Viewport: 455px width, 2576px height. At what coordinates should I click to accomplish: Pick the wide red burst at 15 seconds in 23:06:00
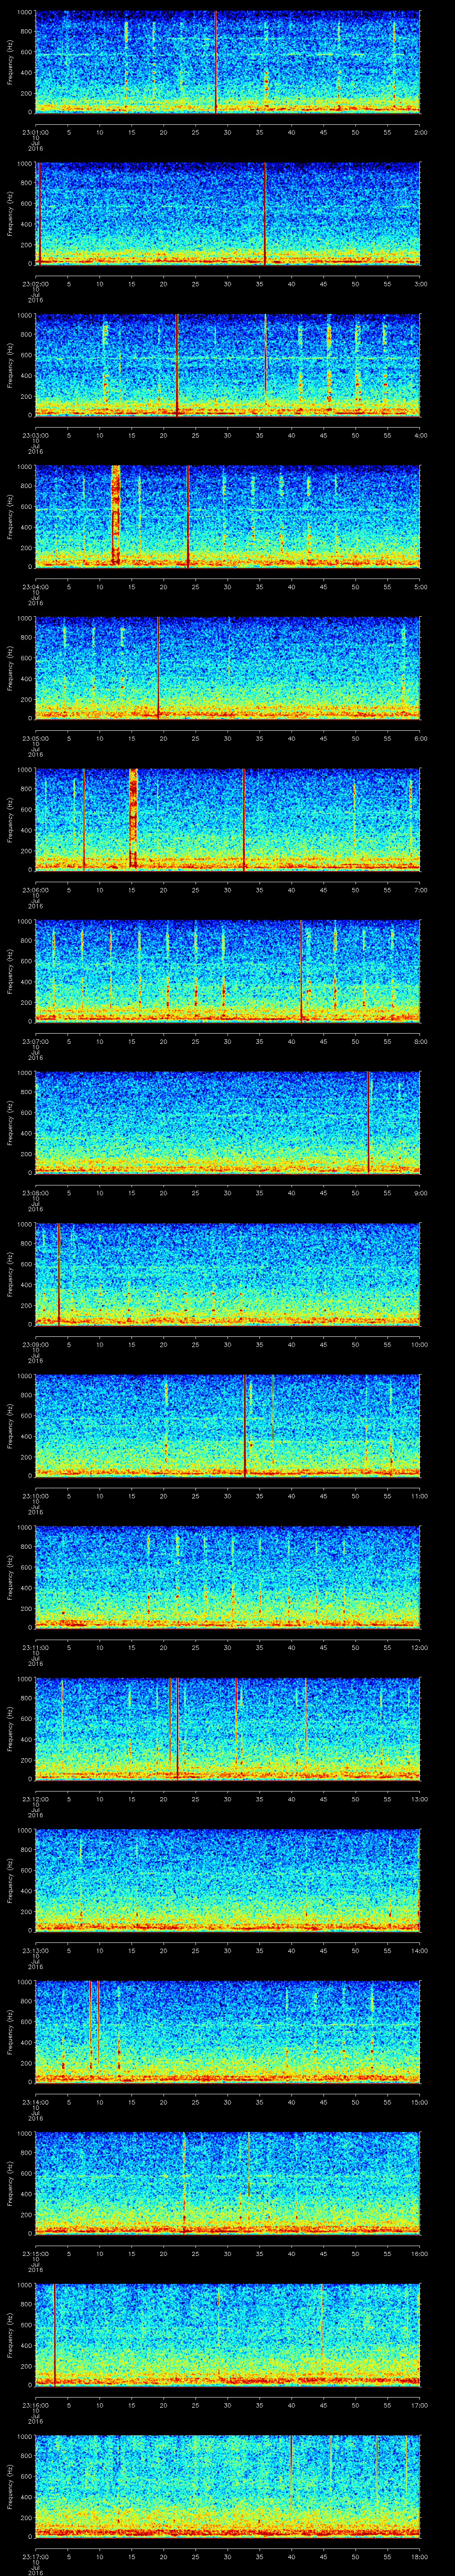(x=133, y=819)
